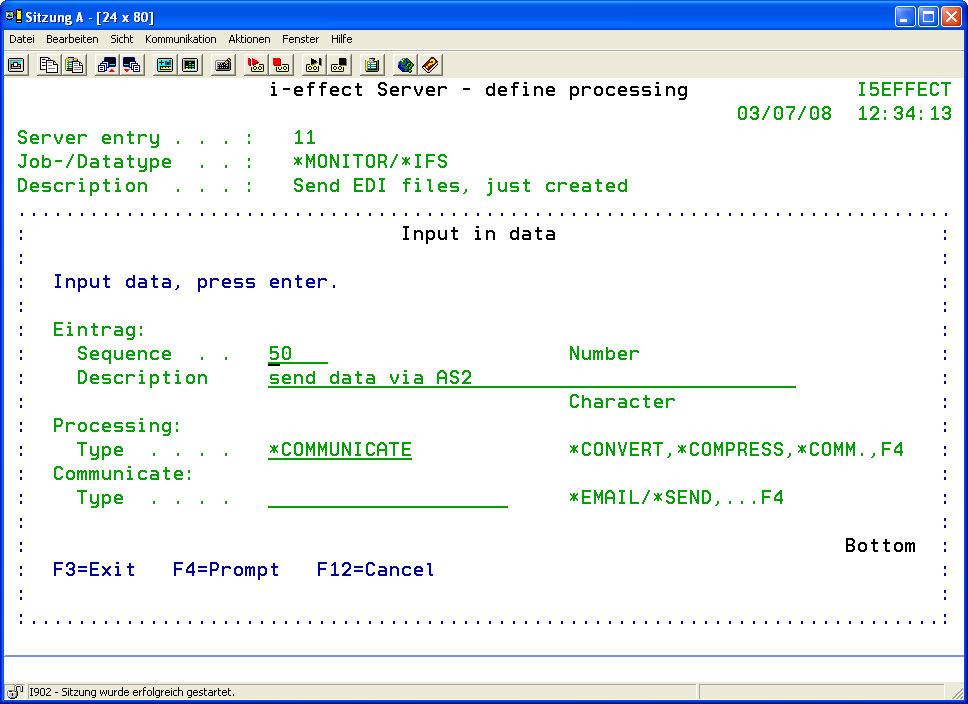Viewport: 968px width, 704px height.
Task: Click the Processing Type field *COMMUNICATE
Action: point(340,450)
